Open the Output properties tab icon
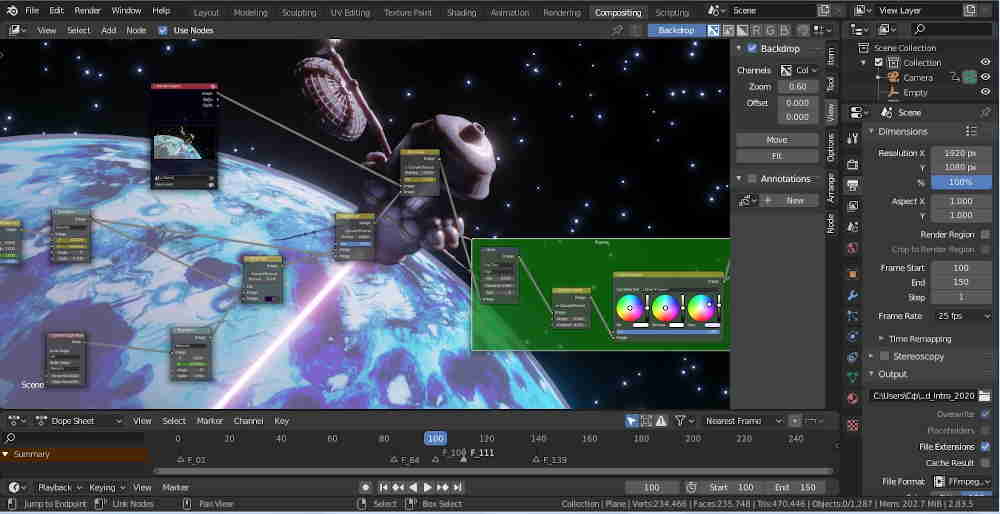 click(x=852, y=184)
